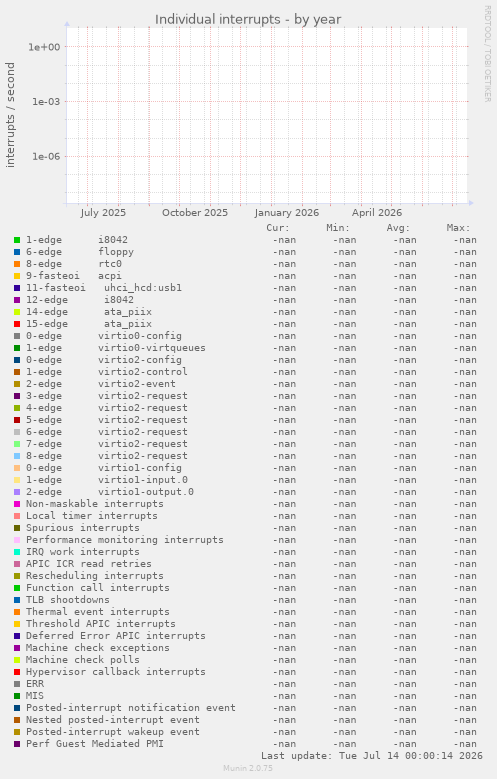Image resolution: width=497 pixels, height=779 pixels.
Task: Click the yellow swatch beside 9-fasteoi acpi
Action: [x=17, y=276]
